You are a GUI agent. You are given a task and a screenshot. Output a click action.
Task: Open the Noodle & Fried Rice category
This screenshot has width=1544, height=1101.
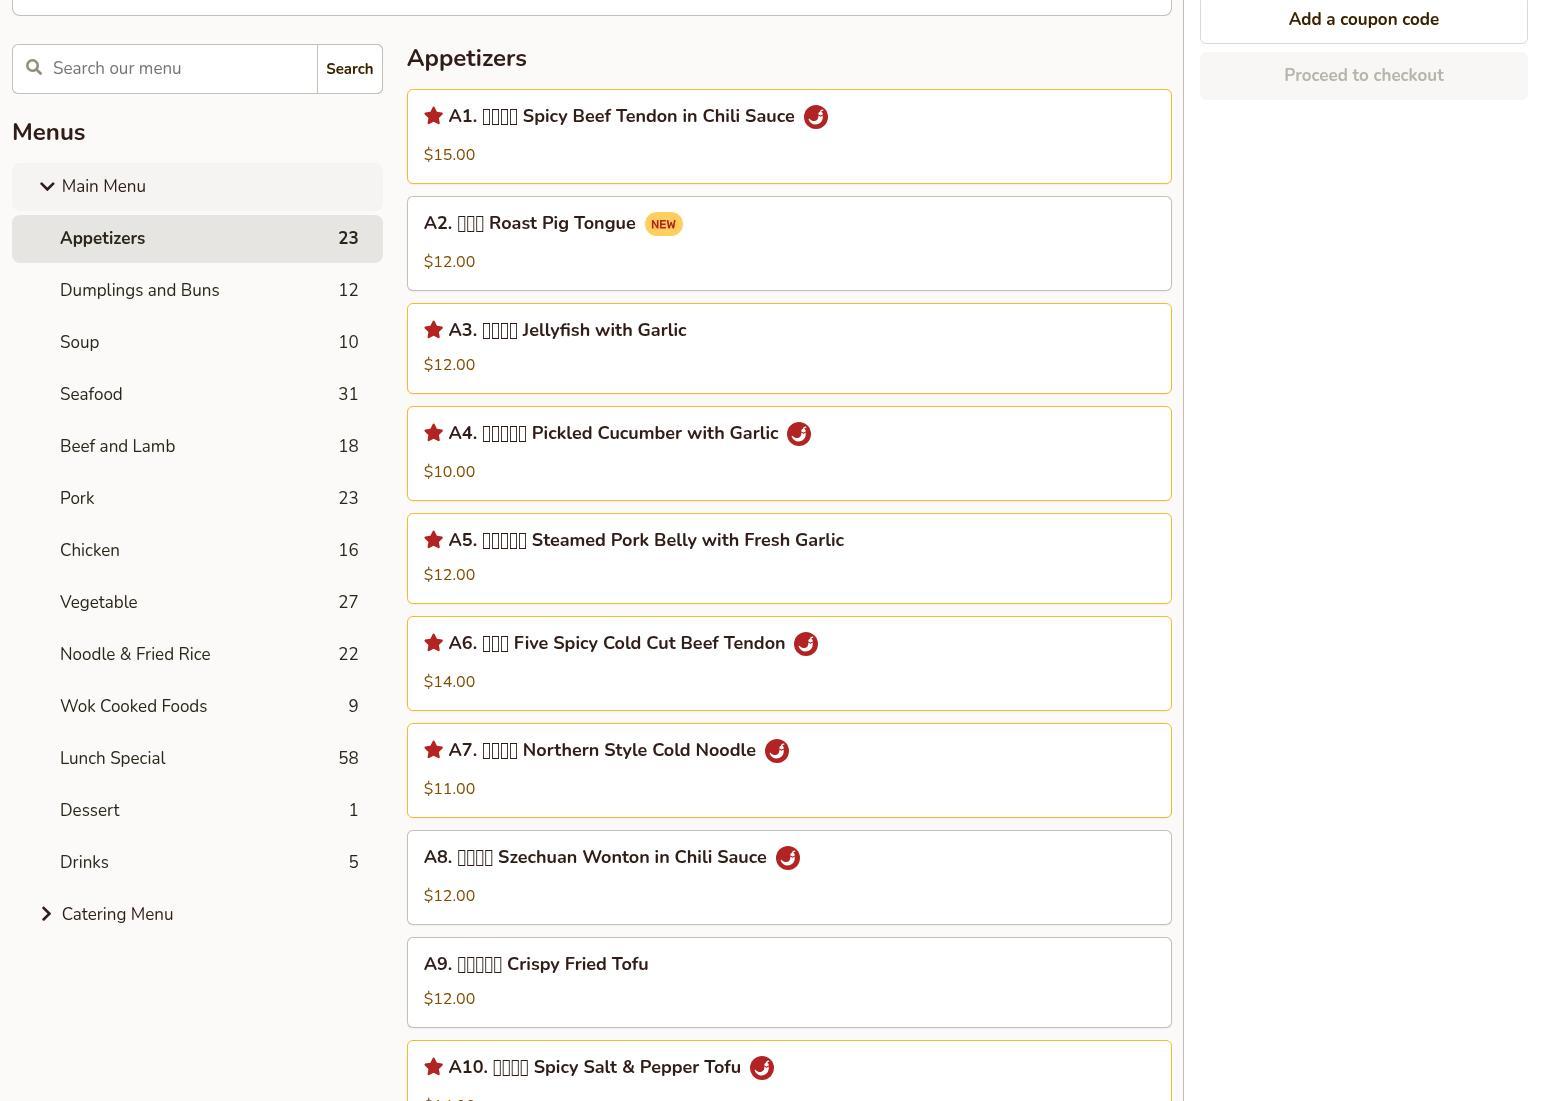[x=197, y=655]
